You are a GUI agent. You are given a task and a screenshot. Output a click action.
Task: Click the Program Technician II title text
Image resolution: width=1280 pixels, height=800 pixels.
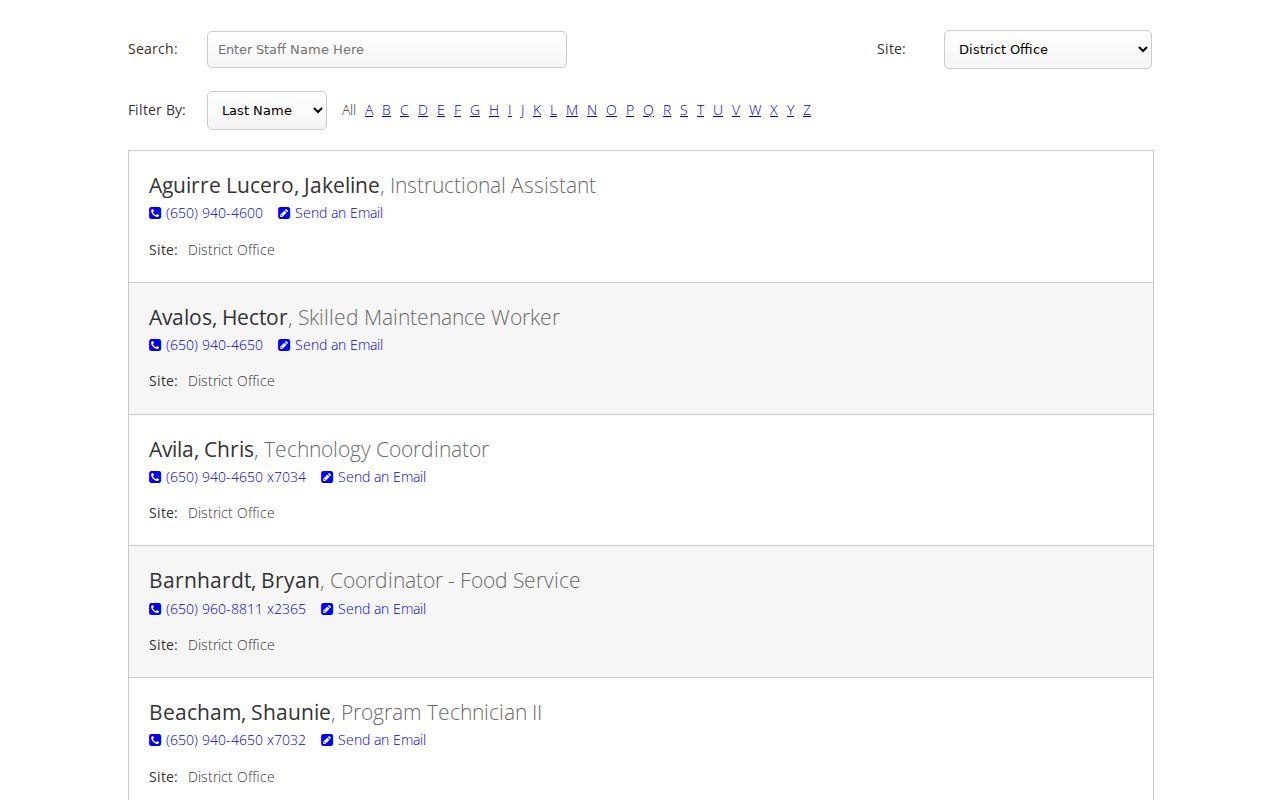pos(441,713)
